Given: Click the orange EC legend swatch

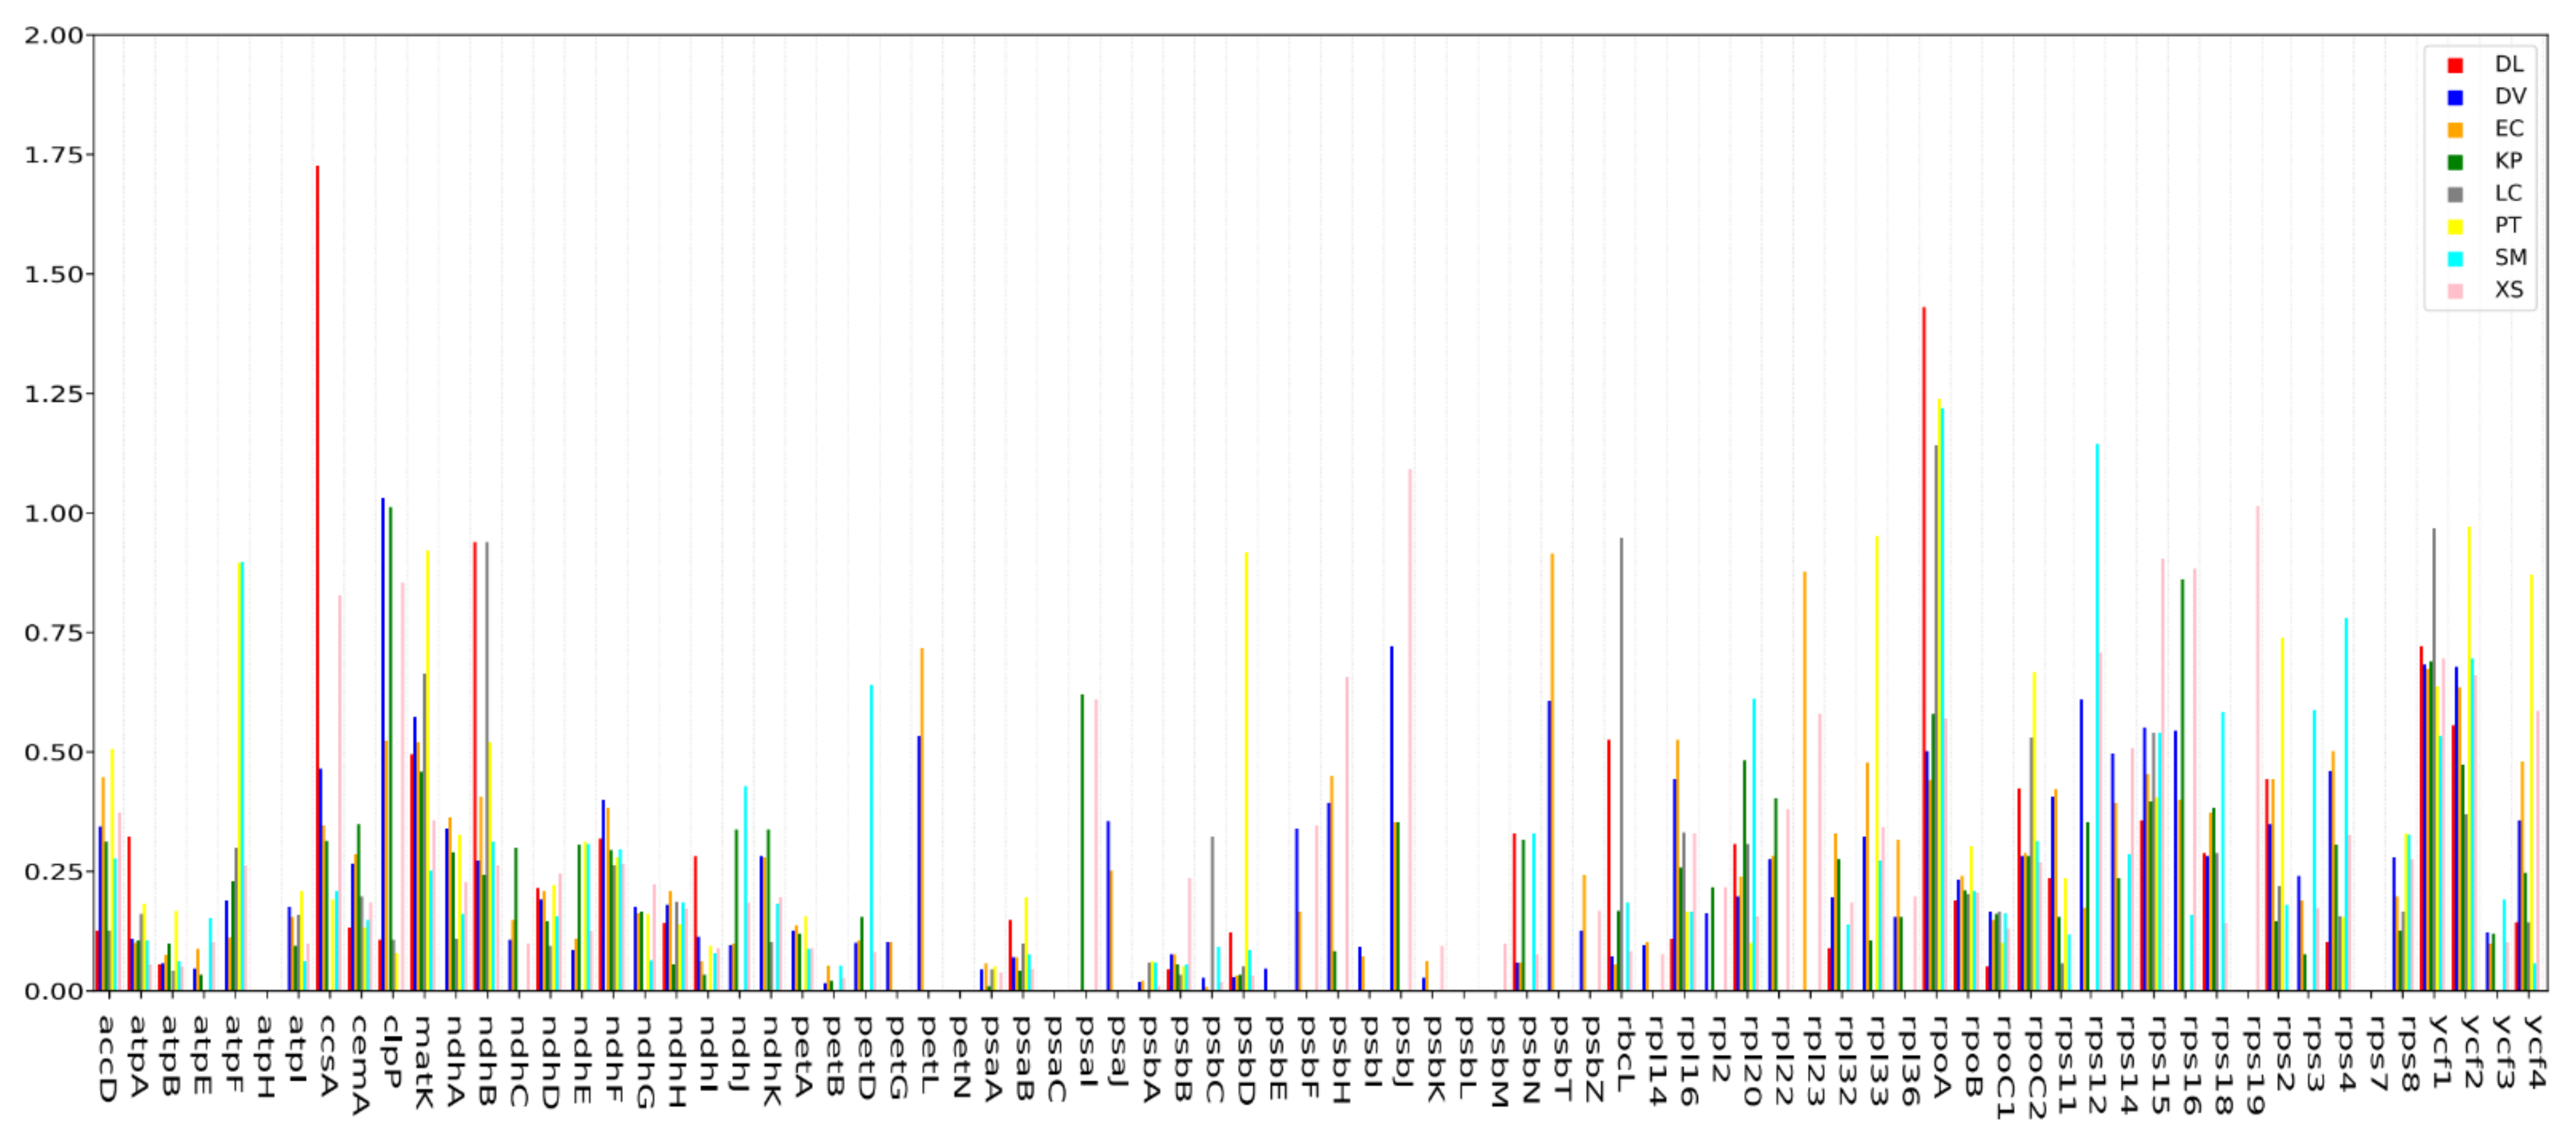Looking at the screenshot, I should [2454, 130].
